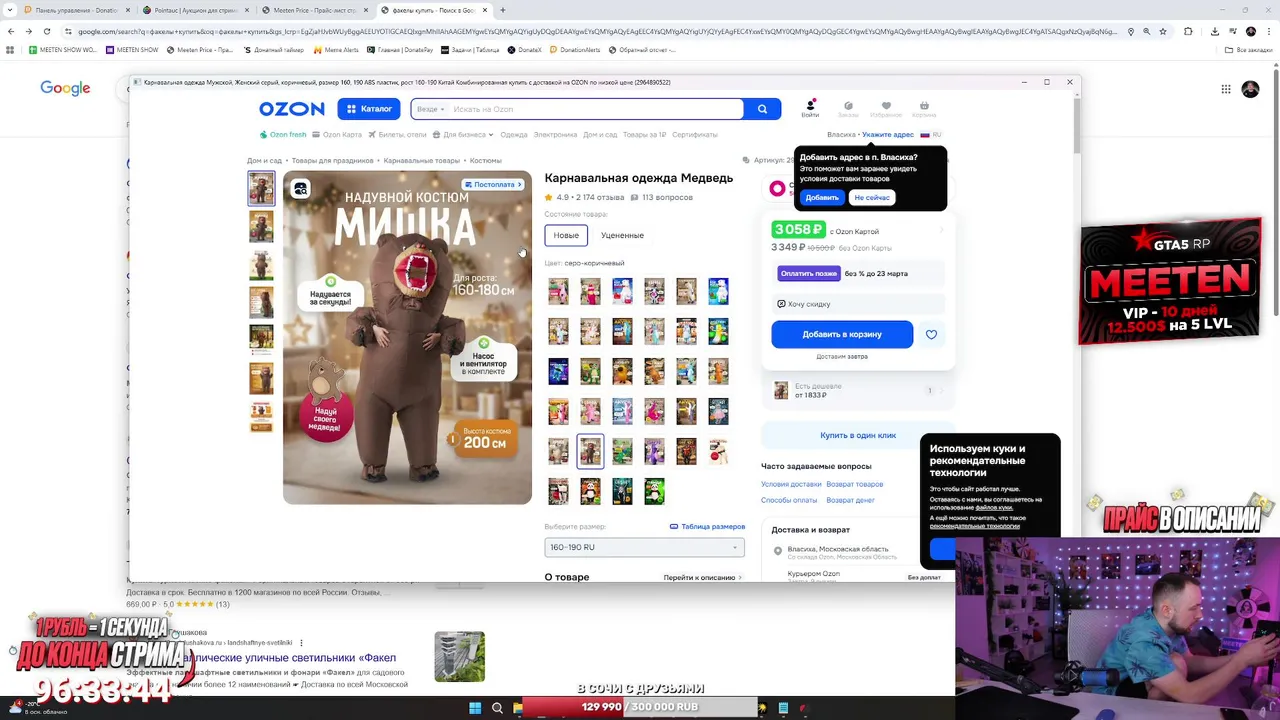Select the first color variant swatch
1280x720 pixels.
[x=558, y=291]
